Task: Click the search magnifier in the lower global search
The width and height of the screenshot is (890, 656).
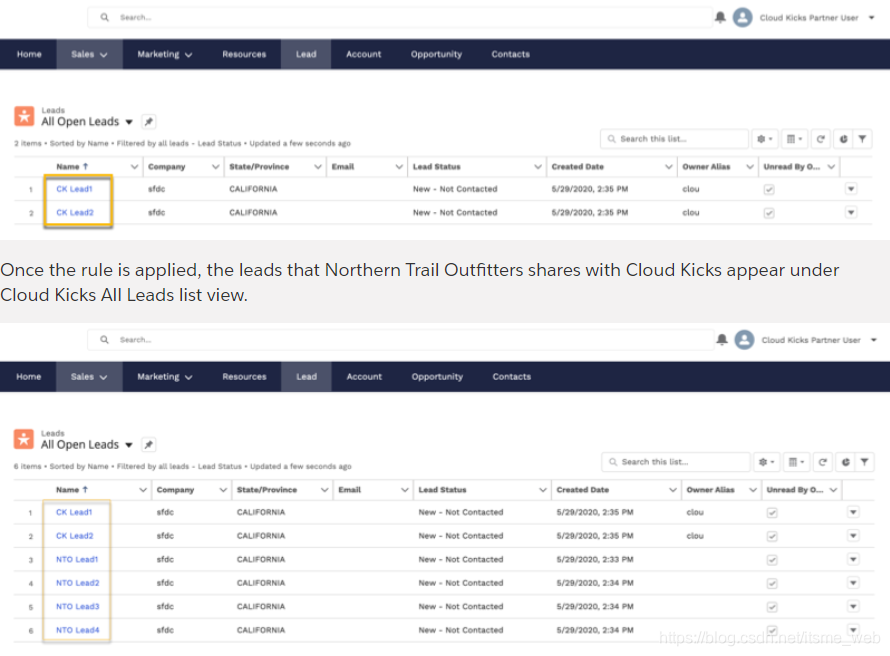Action: [104, 340]
